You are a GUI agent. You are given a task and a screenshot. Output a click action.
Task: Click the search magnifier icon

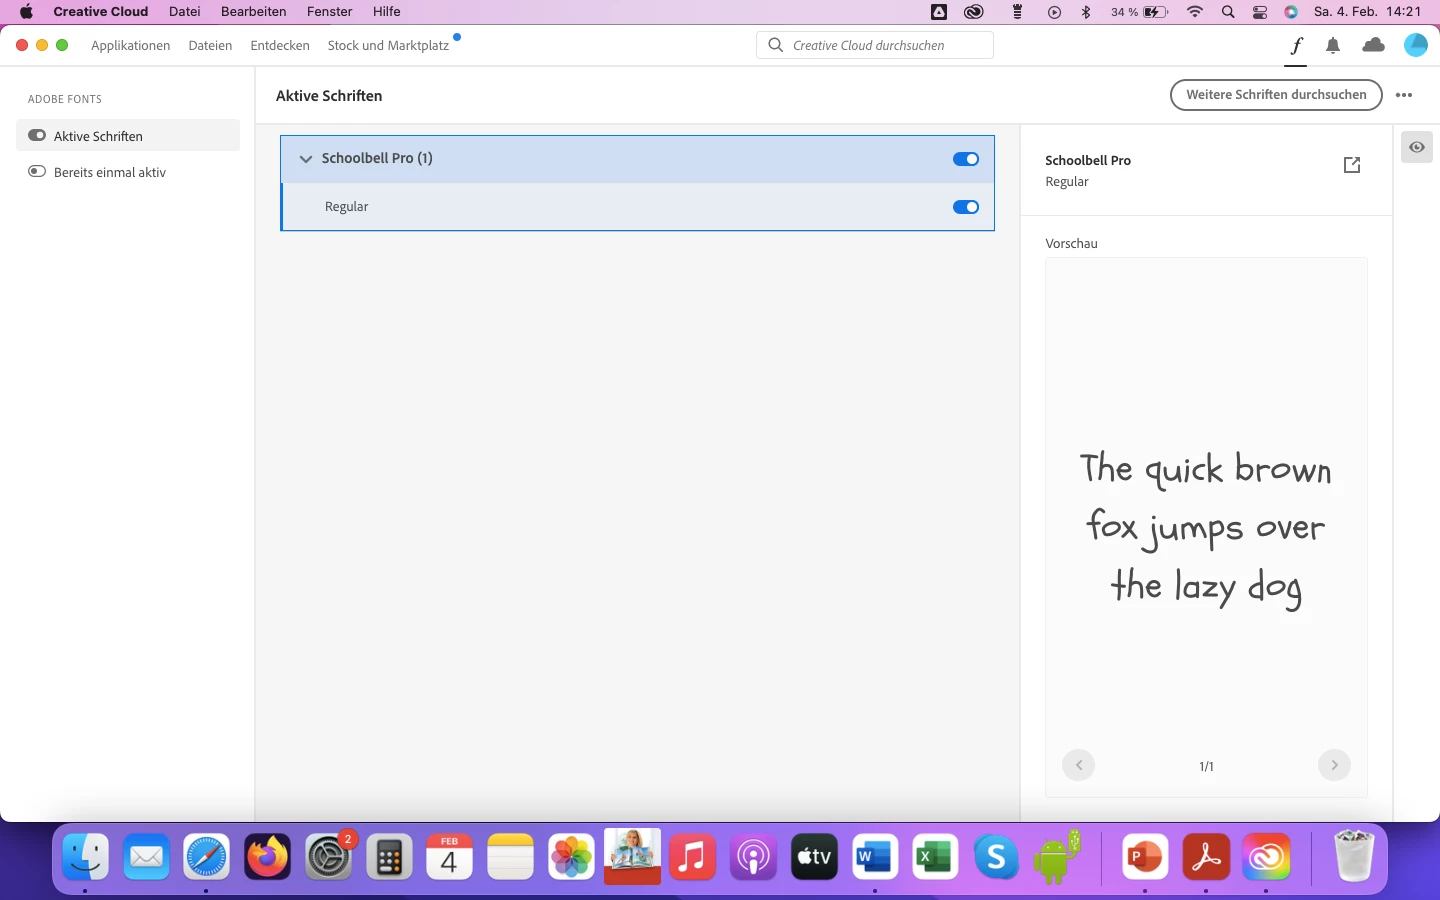[775, 45]
